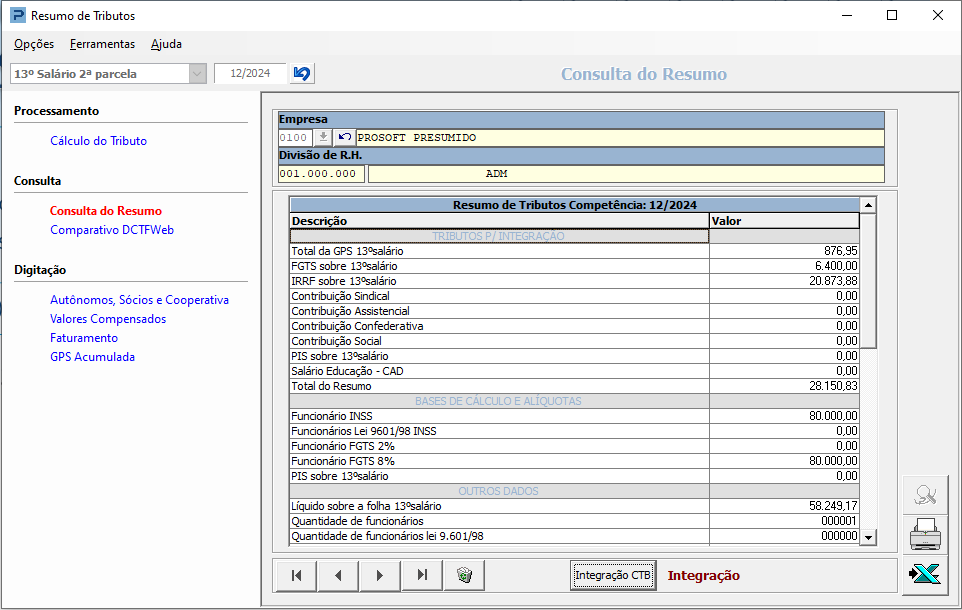This screenshot has height=610, width=962.
Task: Go to the next record
Action: 380,576
